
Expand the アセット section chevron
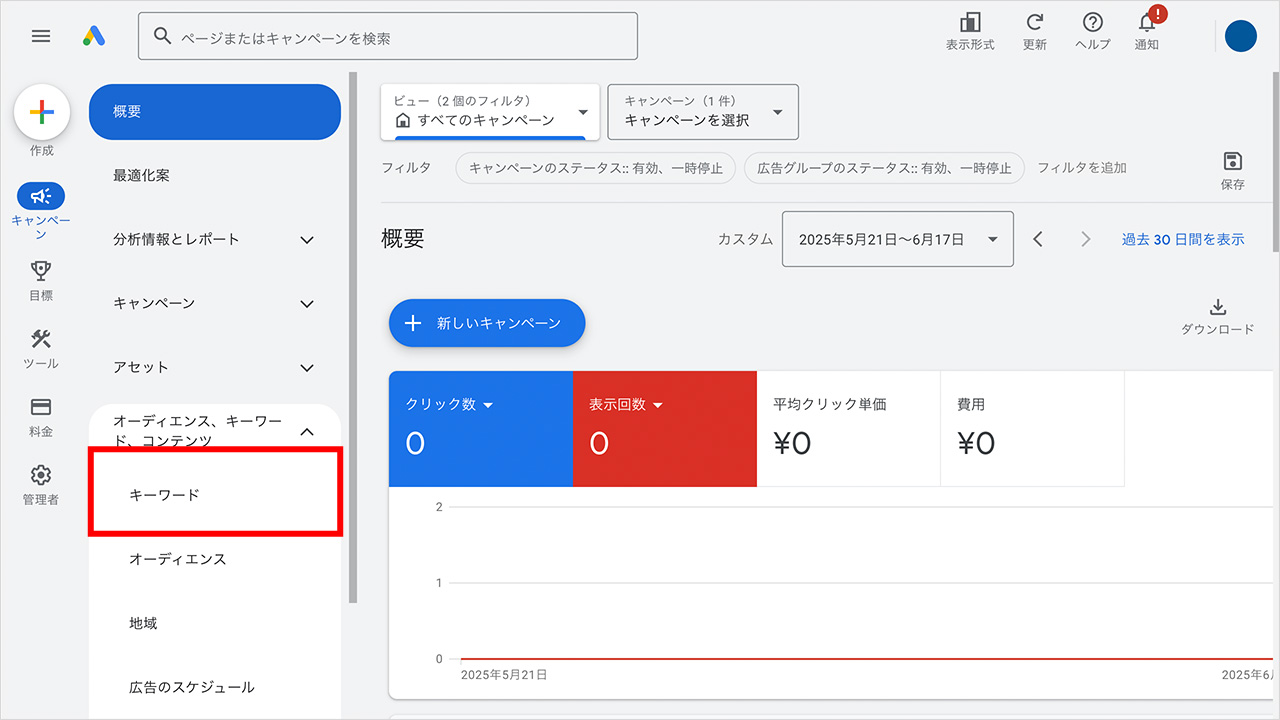pyautogui.click(x=306, y=368)
